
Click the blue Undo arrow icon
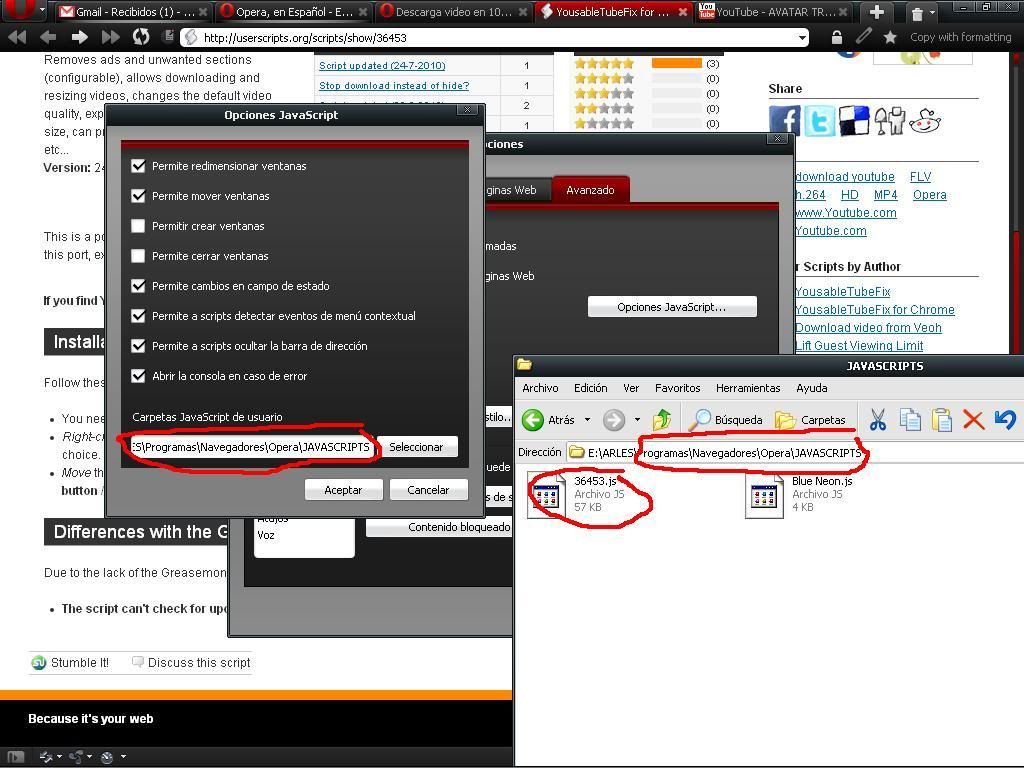[x=1005, y=420]
